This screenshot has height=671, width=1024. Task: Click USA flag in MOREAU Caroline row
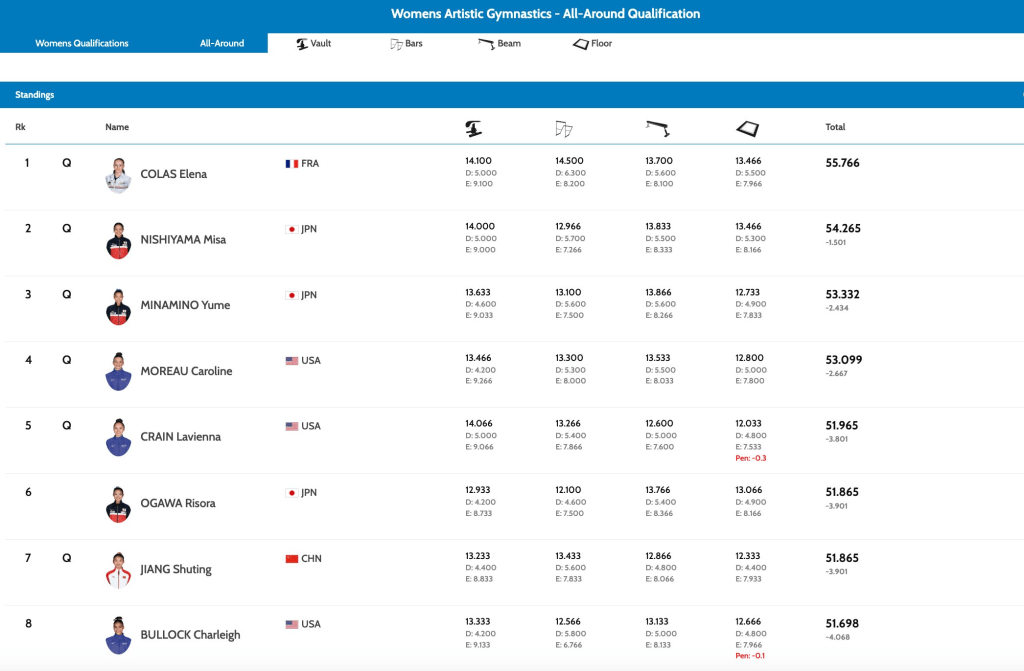[292, 360]
